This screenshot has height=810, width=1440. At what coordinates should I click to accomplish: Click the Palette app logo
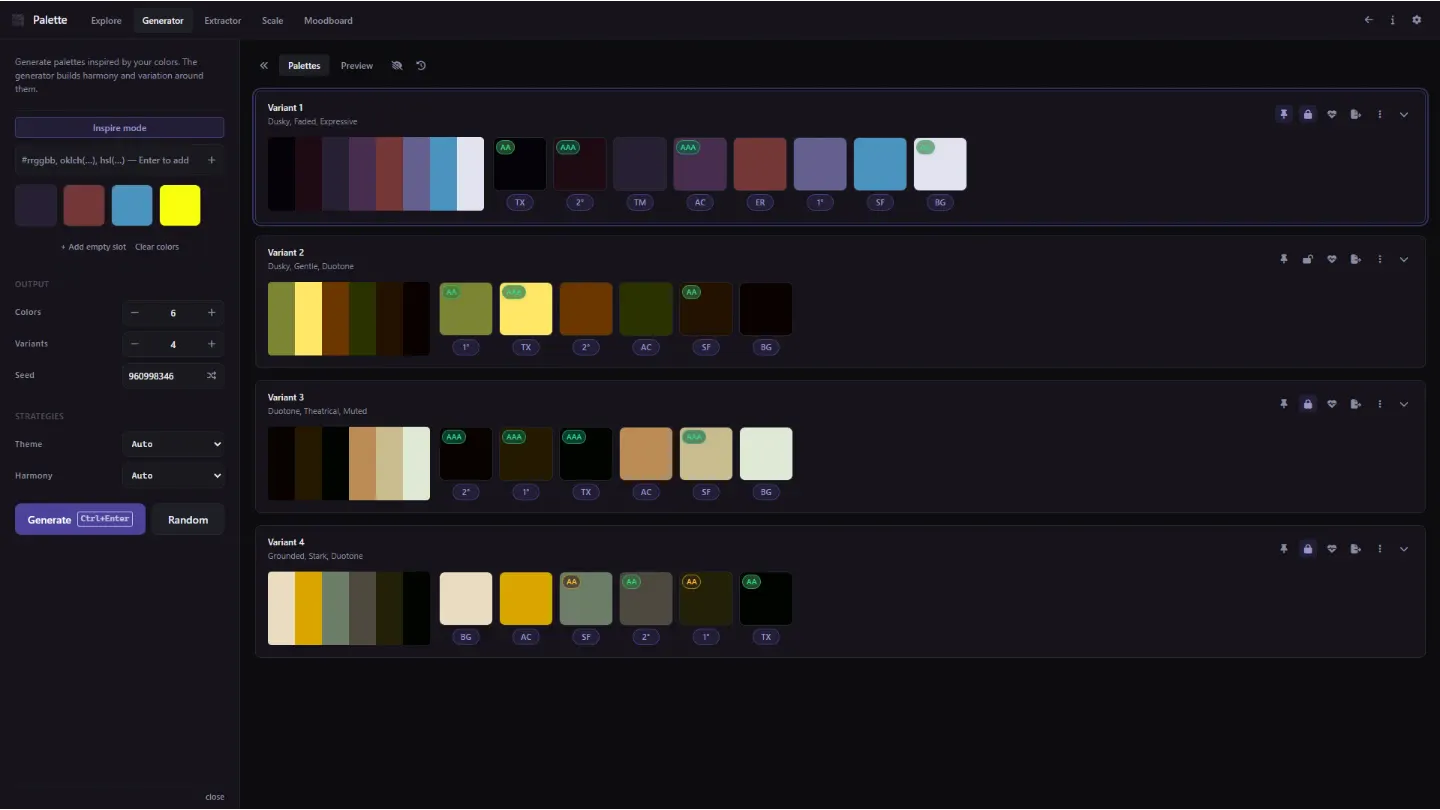click(18, 20)
